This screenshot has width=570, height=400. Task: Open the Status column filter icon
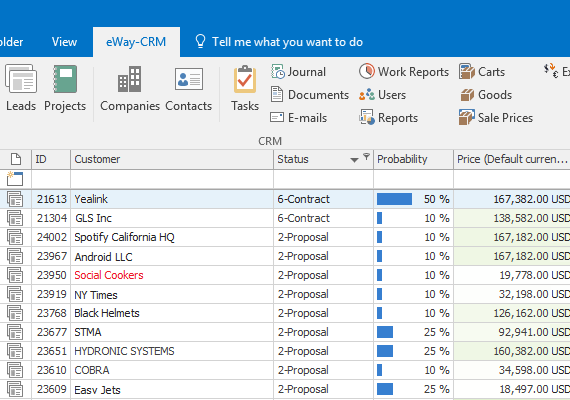point(366,156)
